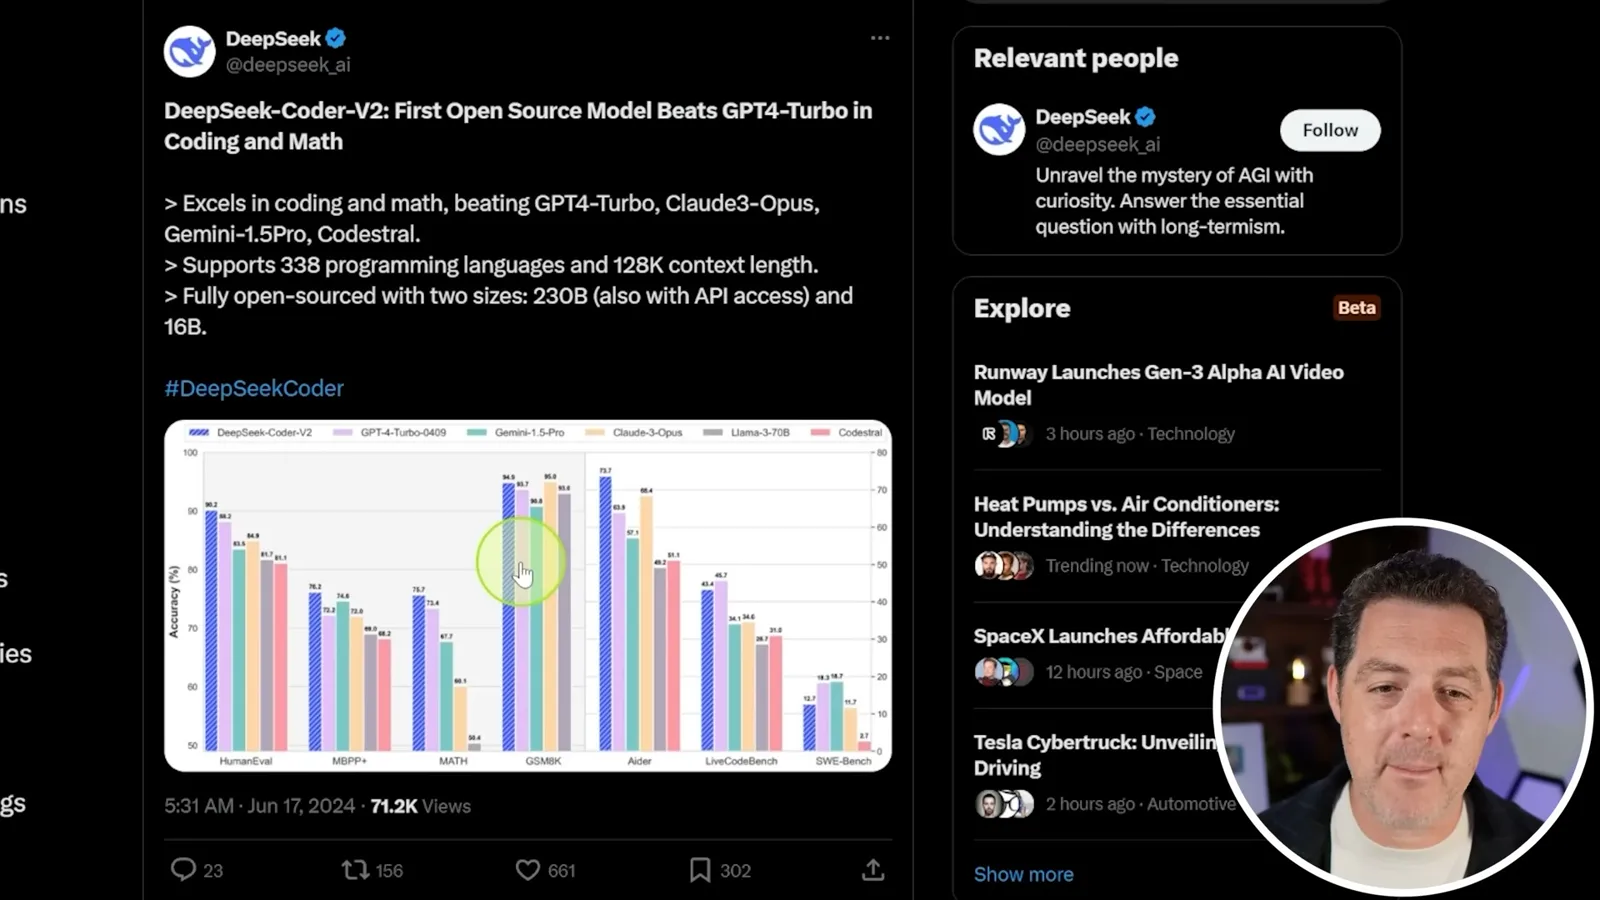The width and height of the screenshot is (1600, 900).
Task: Open Tesla Cybertruck trending story
Action: pyautogui.click(x=1095, y=755)
